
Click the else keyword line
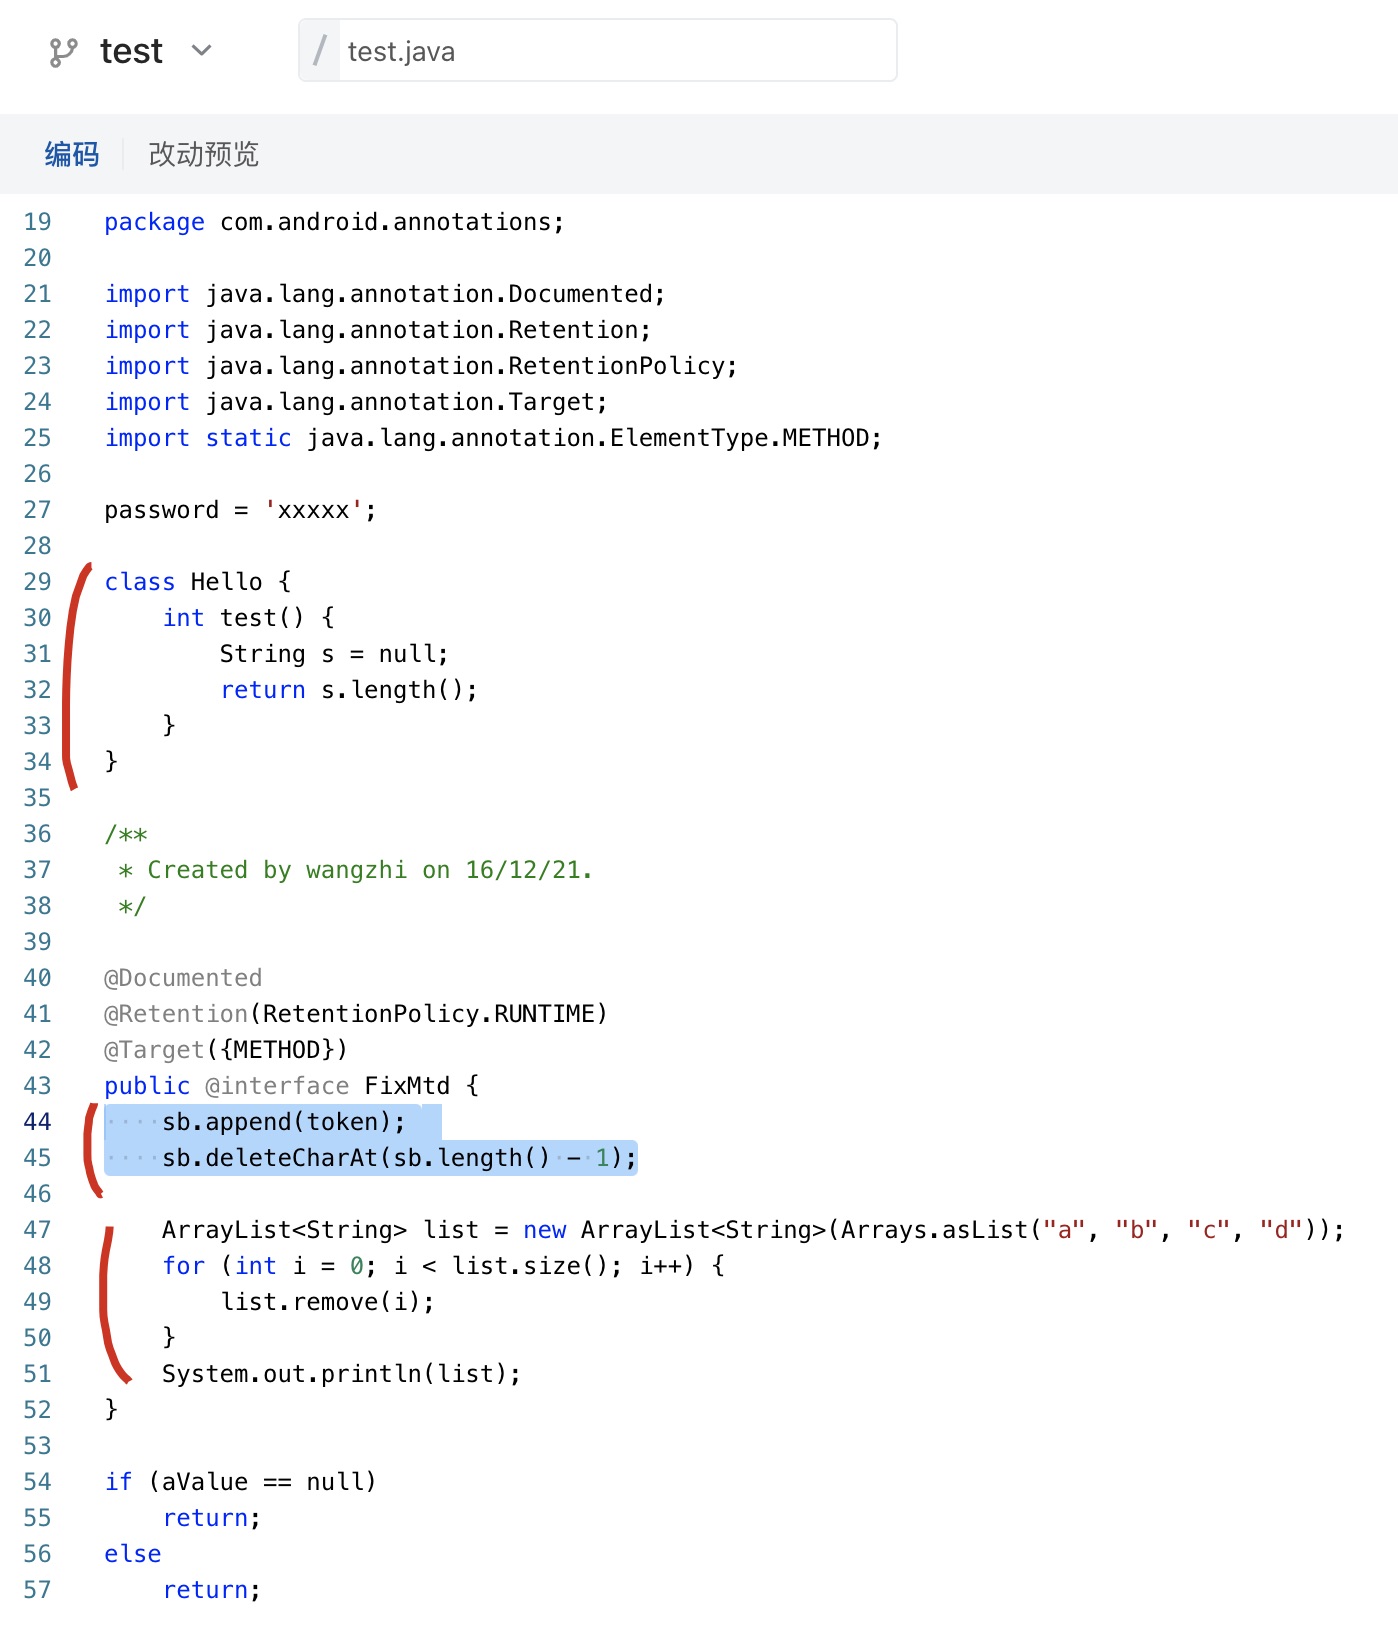[x=133, y=1554]
